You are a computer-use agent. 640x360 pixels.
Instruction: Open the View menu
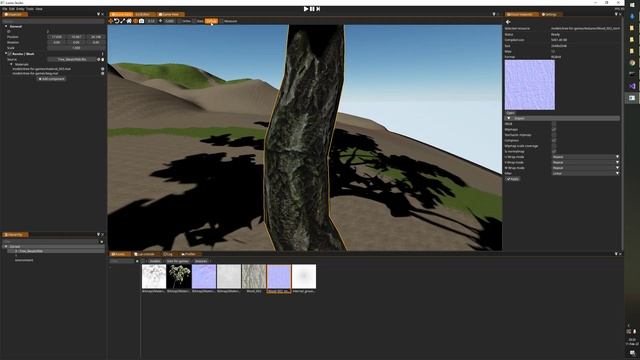coord(39,9)
